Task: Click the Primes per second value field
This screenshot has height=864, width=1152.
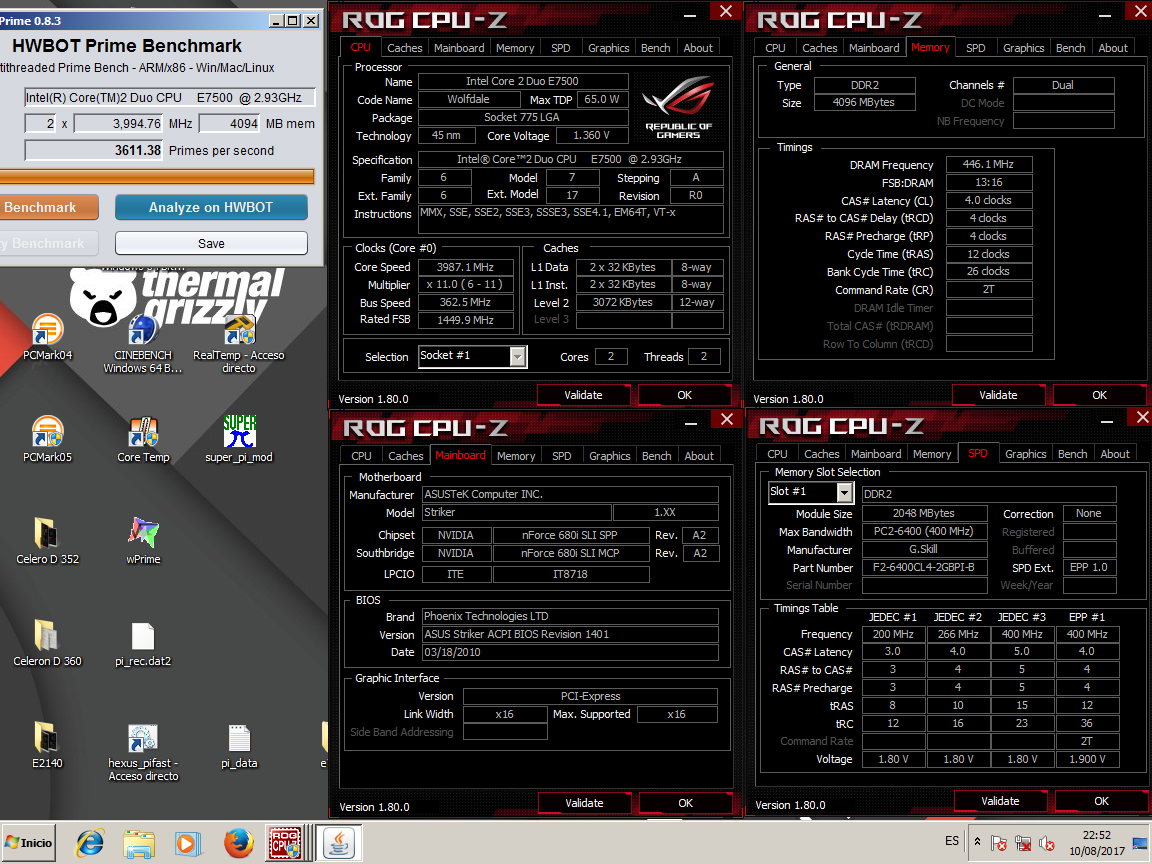Action: 94,151
